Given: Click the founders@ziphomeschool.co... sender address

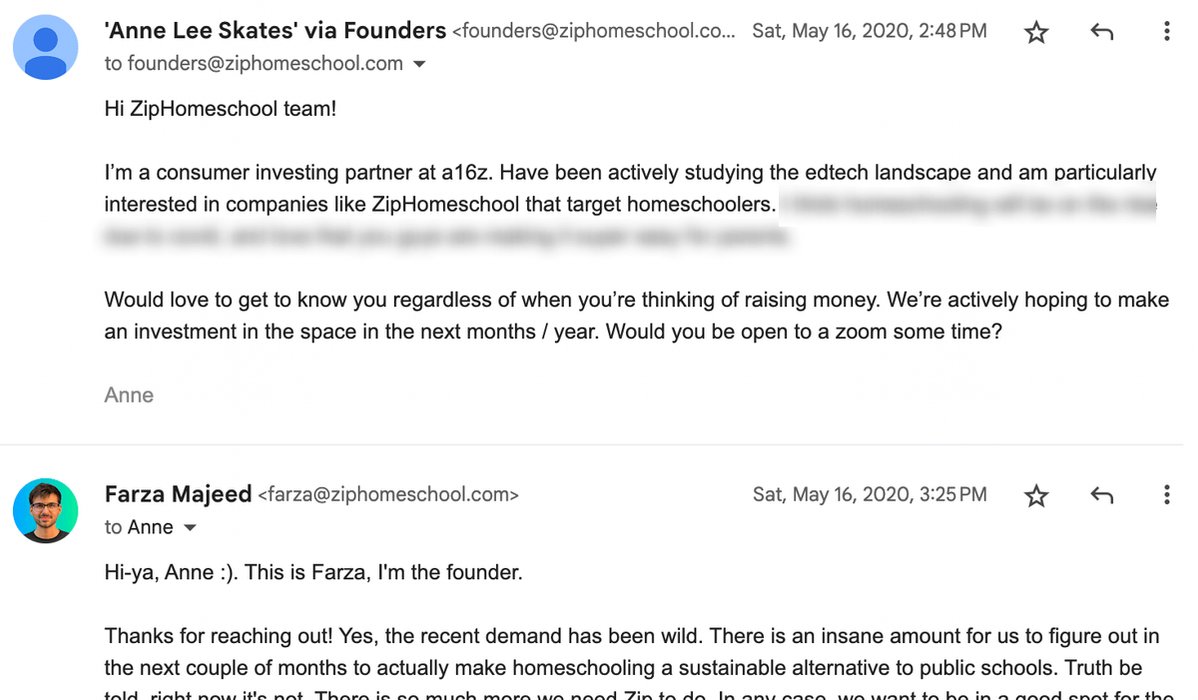Looking at the screenshot, I should click(x=594, y=31).
